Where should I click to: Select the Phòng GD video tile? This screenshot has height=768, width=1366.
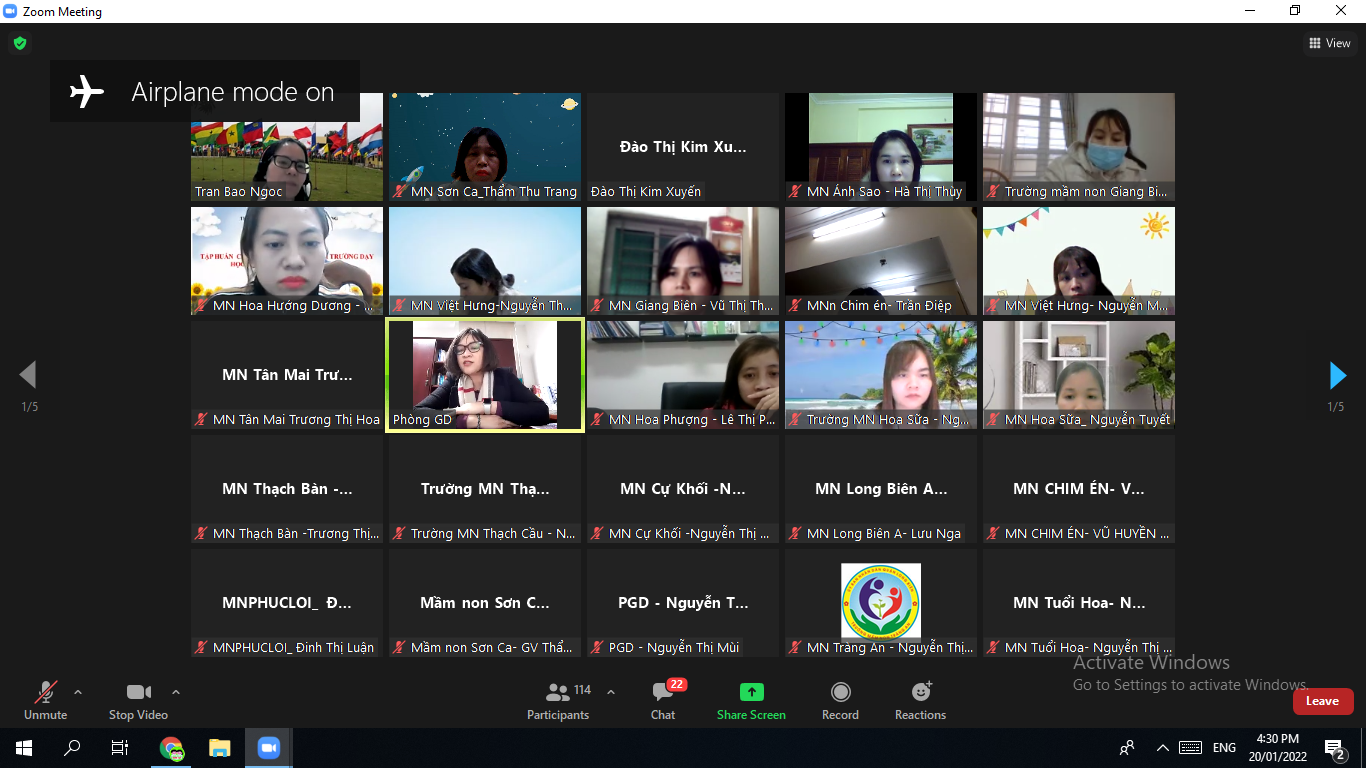[x=485, y=375]
